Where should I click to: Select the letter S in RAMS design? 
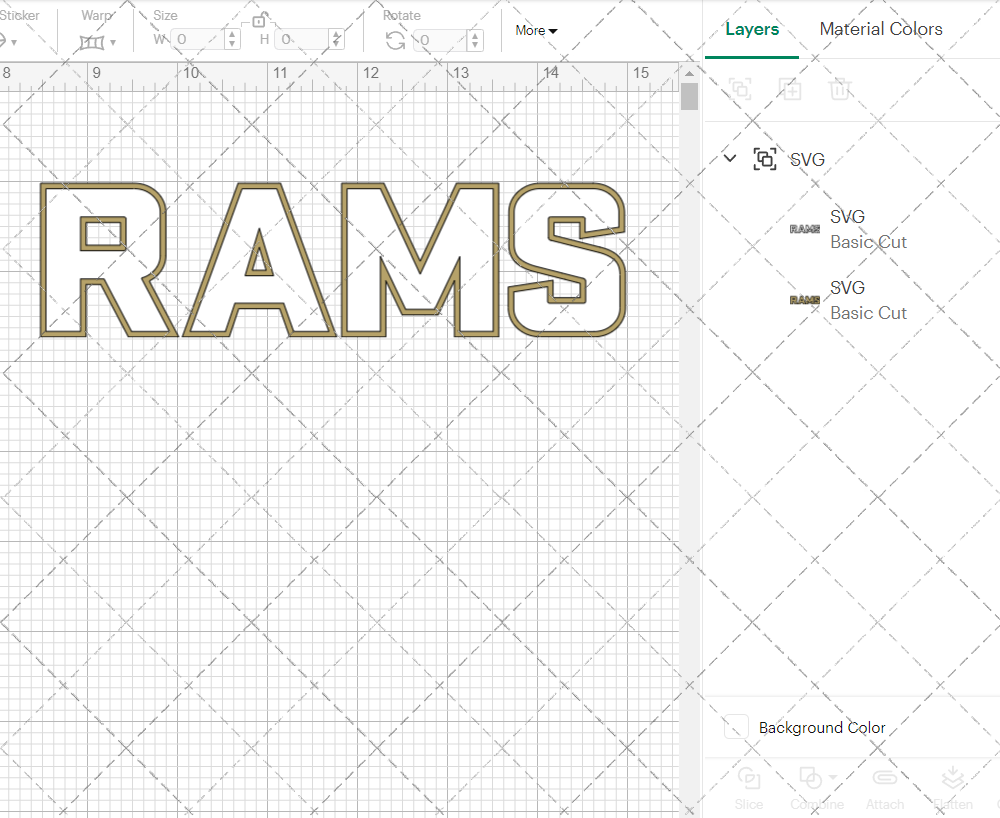pos(567,259)
